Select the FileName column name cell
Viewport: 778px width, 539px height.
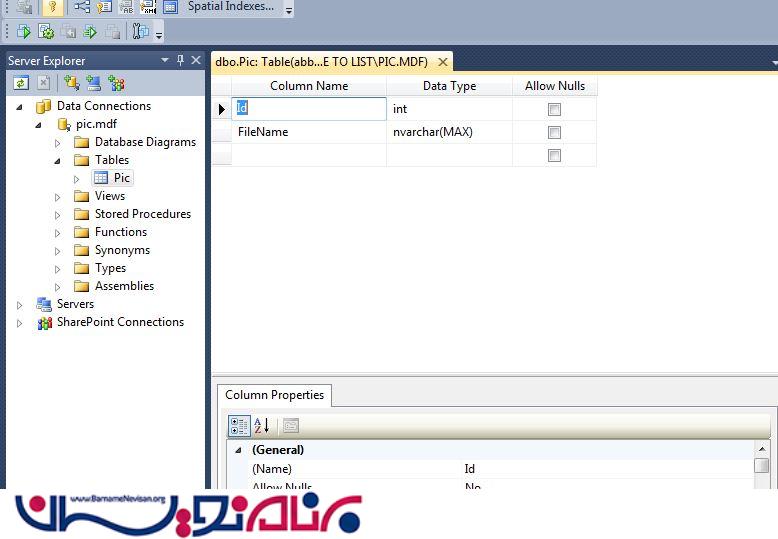(309, 132)
